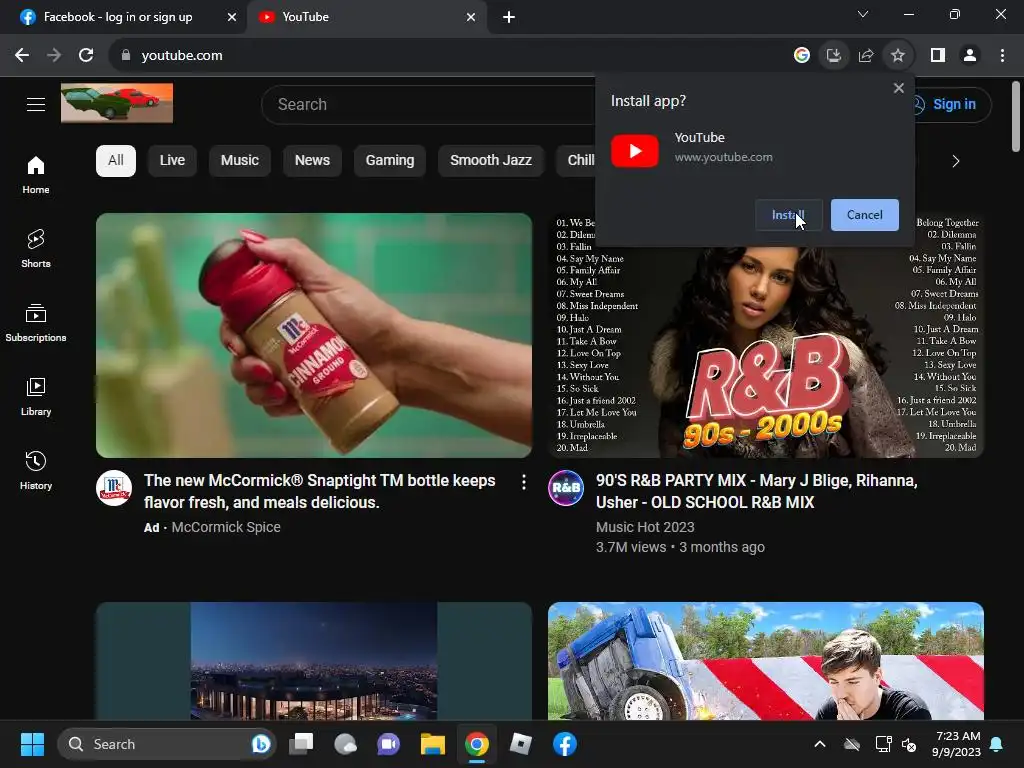Click the Sign in button

(x=952, y=104)
